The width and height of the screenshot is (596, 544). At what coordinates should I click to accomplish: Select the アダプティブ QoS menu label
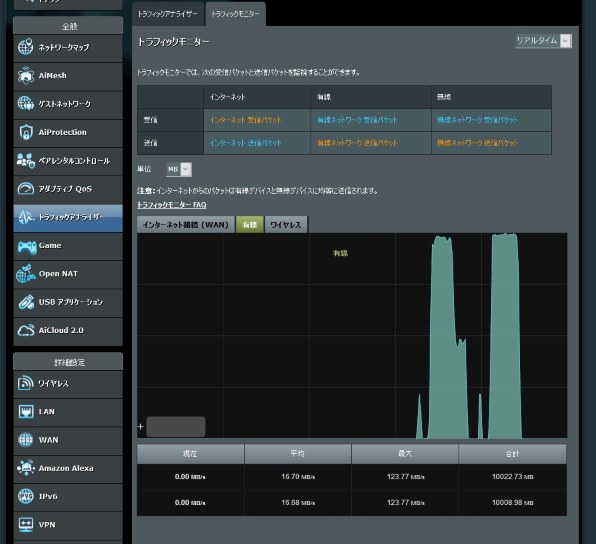pos(65,189)
